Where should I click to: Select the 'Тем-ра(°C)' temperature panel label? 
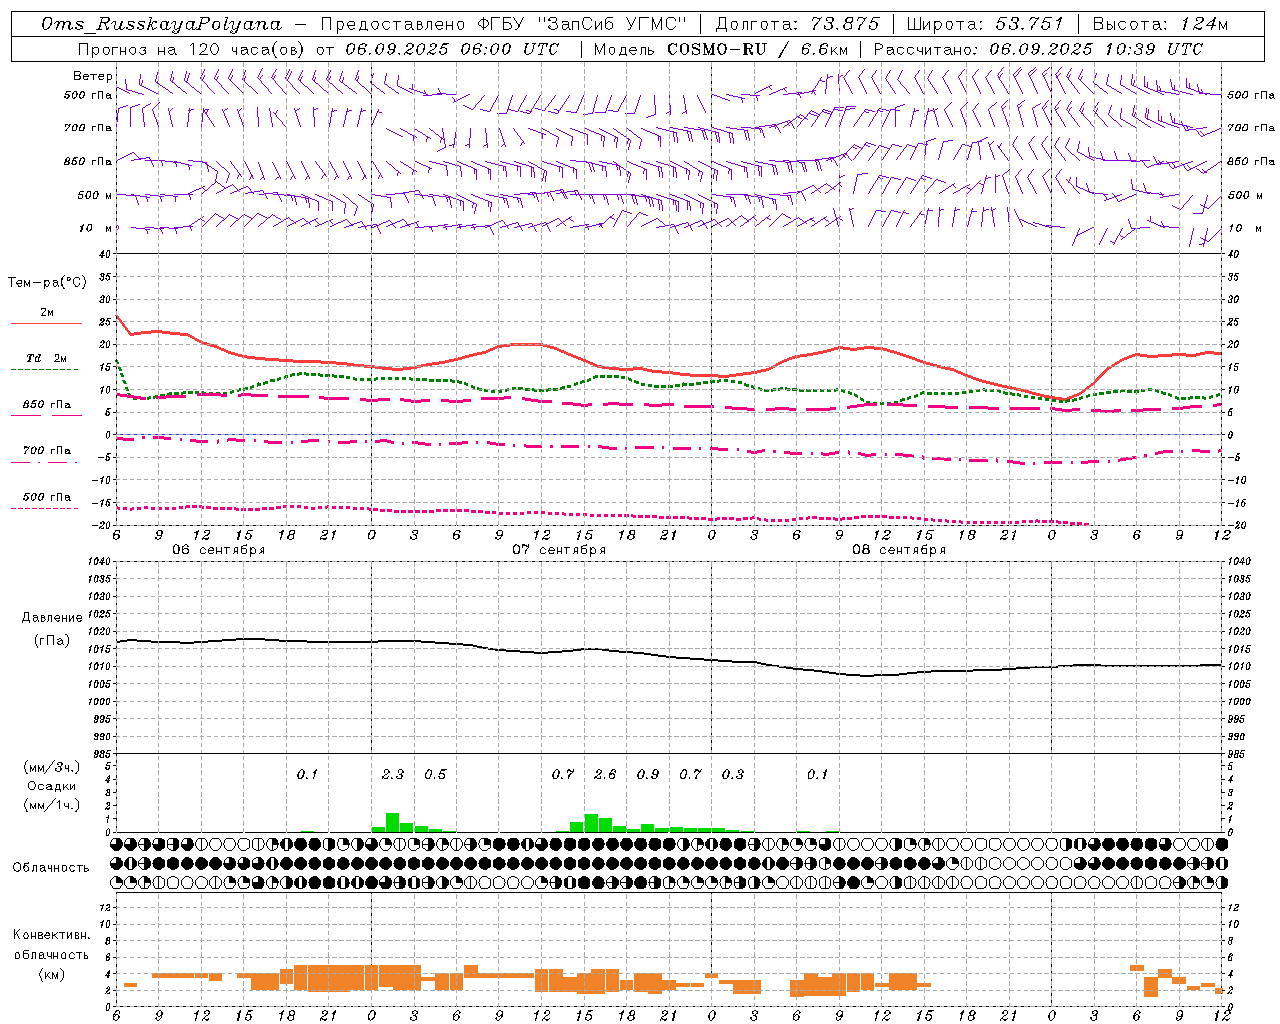[47, 283]
